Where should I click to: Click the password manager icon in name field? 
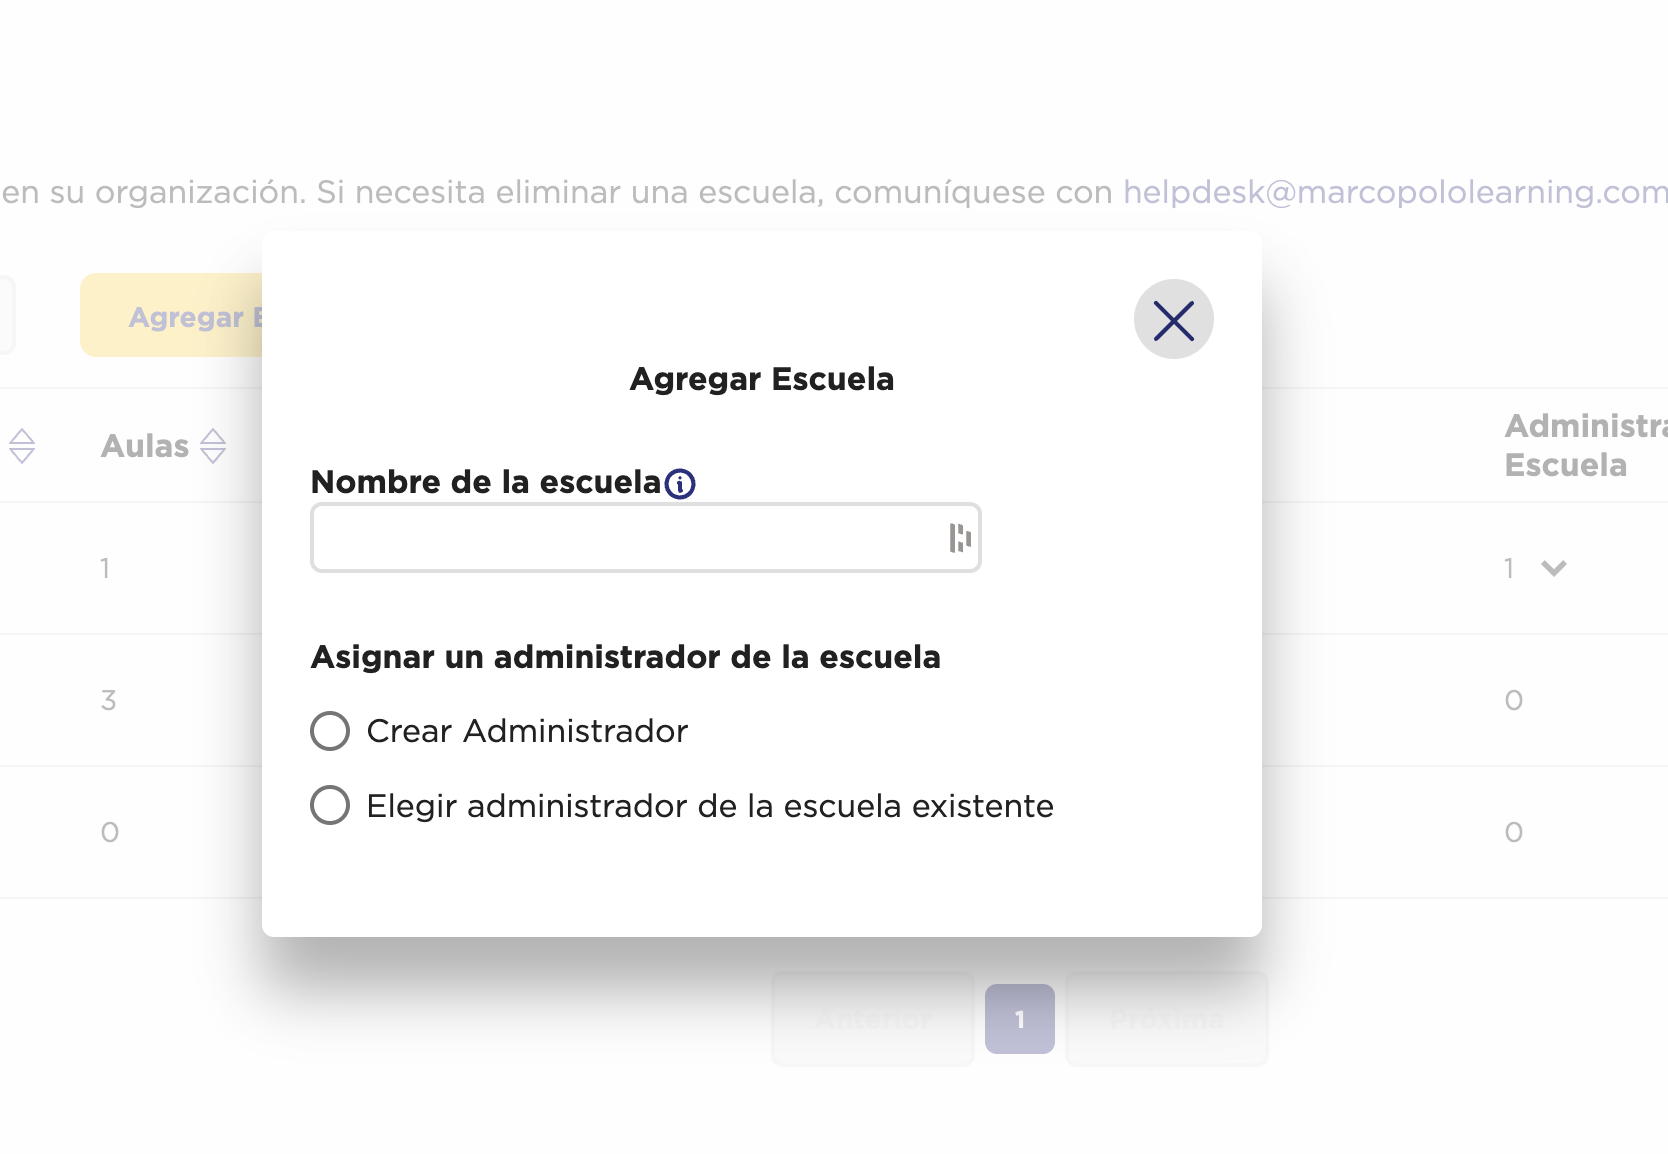click(x=960, y=538)
